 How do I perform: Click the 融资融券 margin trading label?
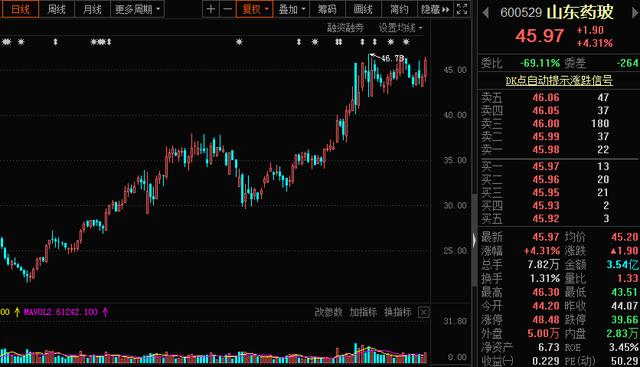click(x=345, y=28)
